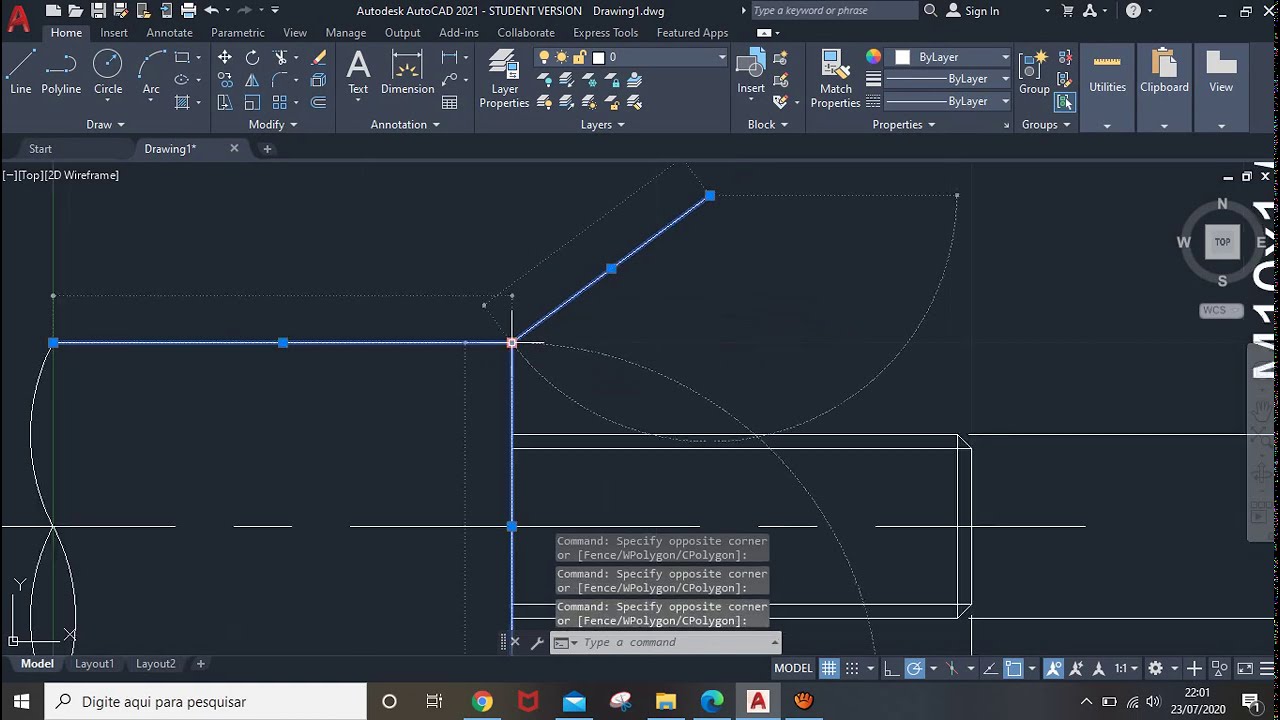Add a new layout with plus button
Image resolution: width=1280 pixels, height=720 pixels.
pos(200,664)
